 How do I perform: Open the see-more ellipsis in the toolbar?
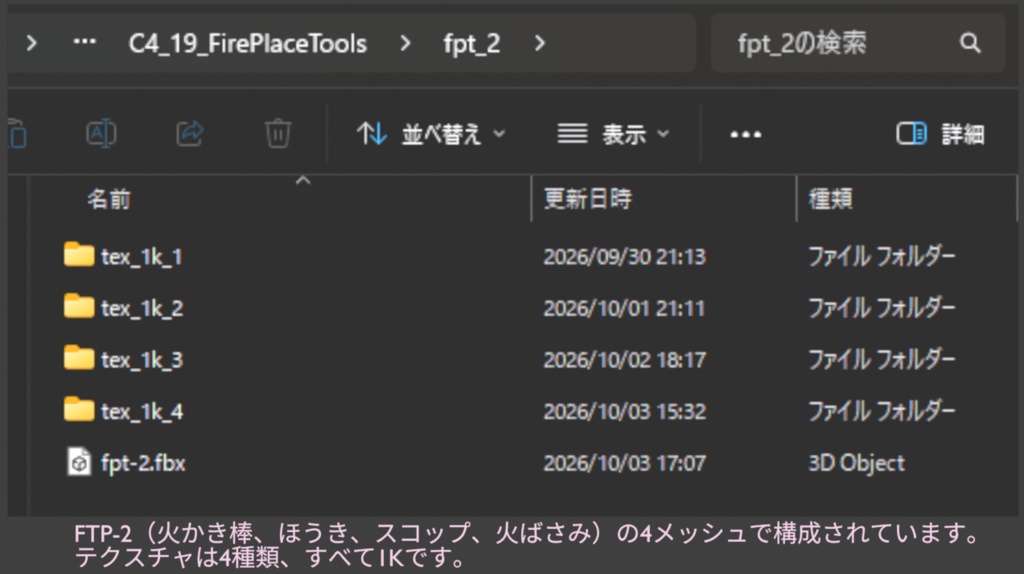(x=745, y=135)
